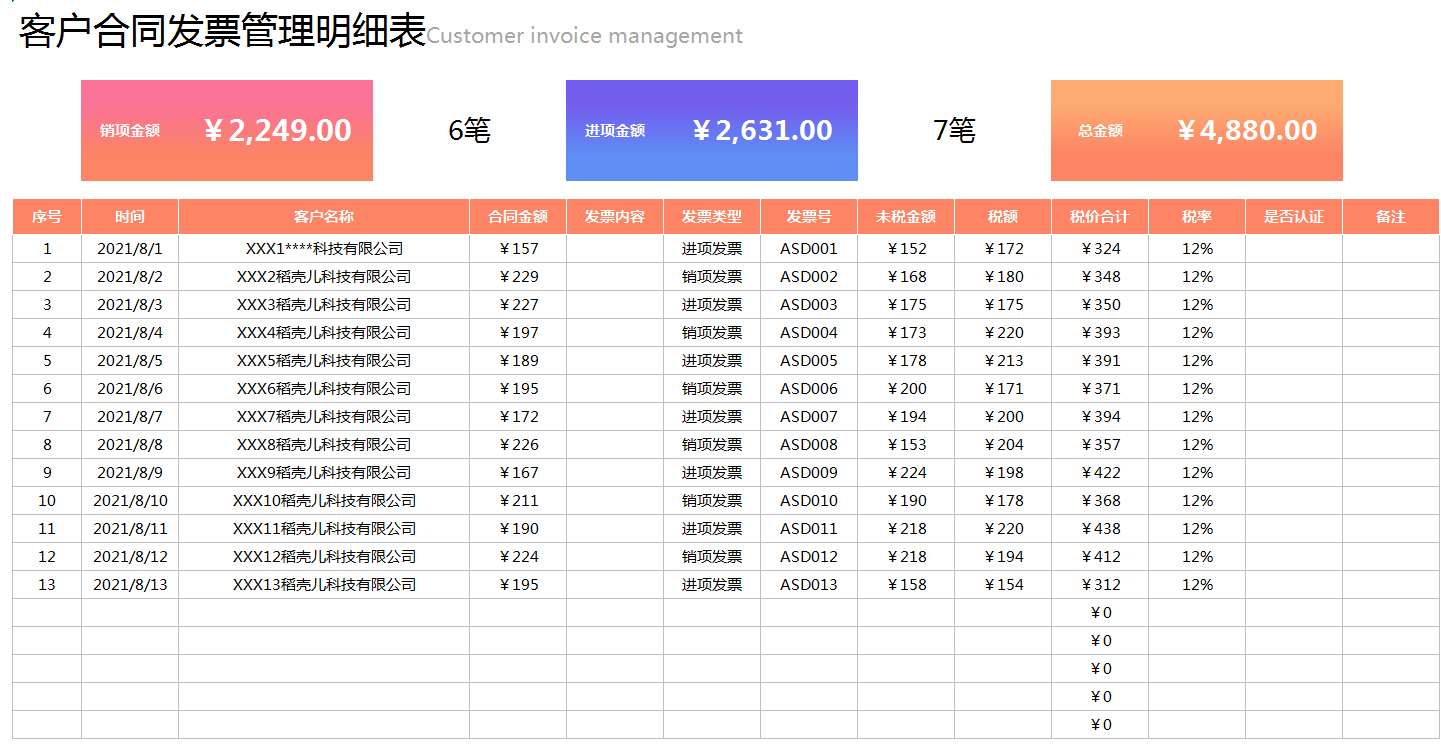The image size is (1441, 747).
Task: Click the 备注 column header
Action: 1391,217
